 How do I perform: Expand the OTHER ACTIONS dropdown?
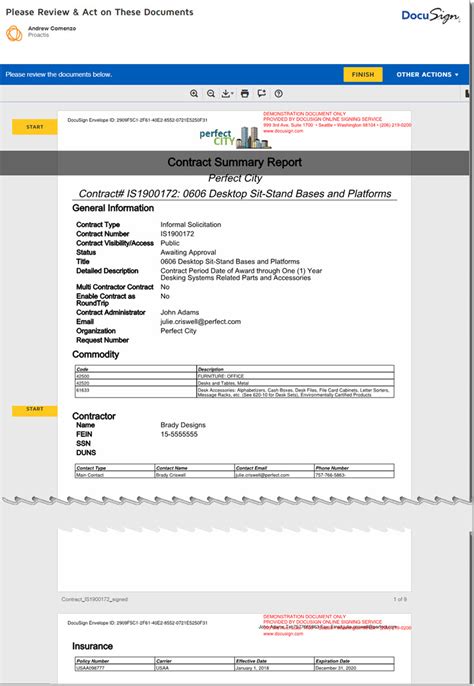click(428, 75)
